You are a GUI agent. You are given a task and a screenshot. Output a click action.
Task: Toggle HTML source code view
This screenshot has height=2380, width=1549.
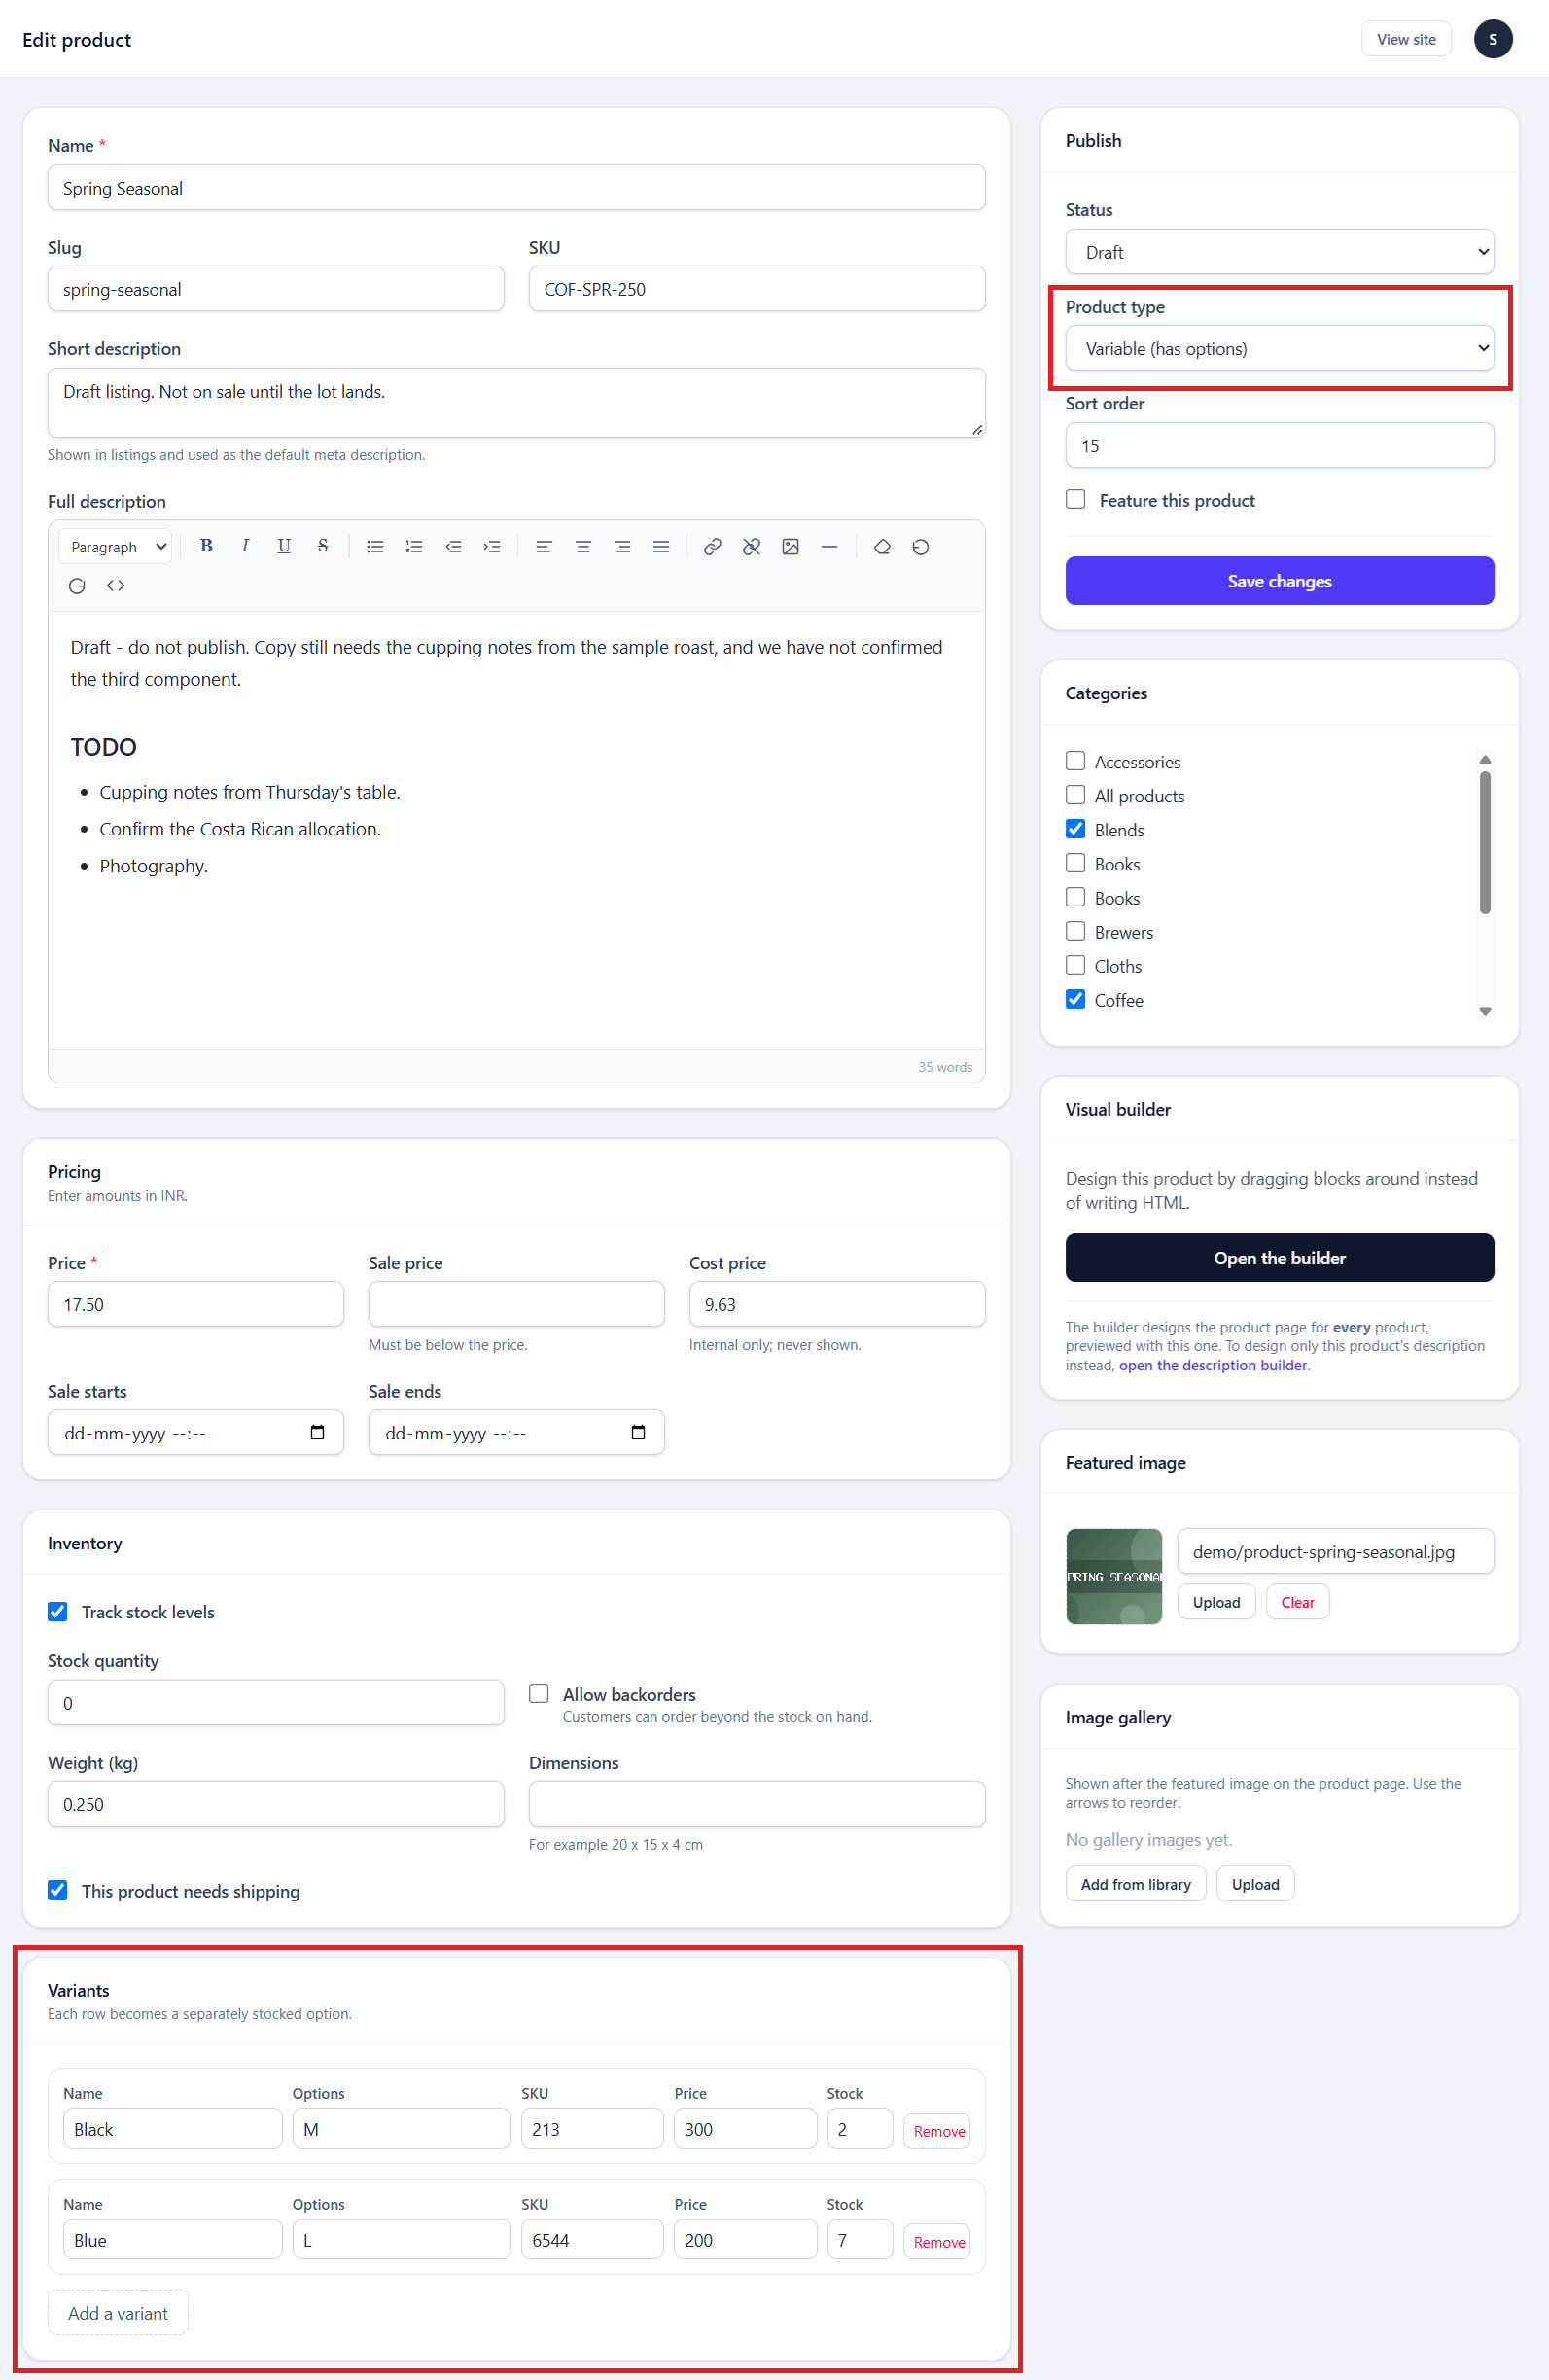(116, 585)
